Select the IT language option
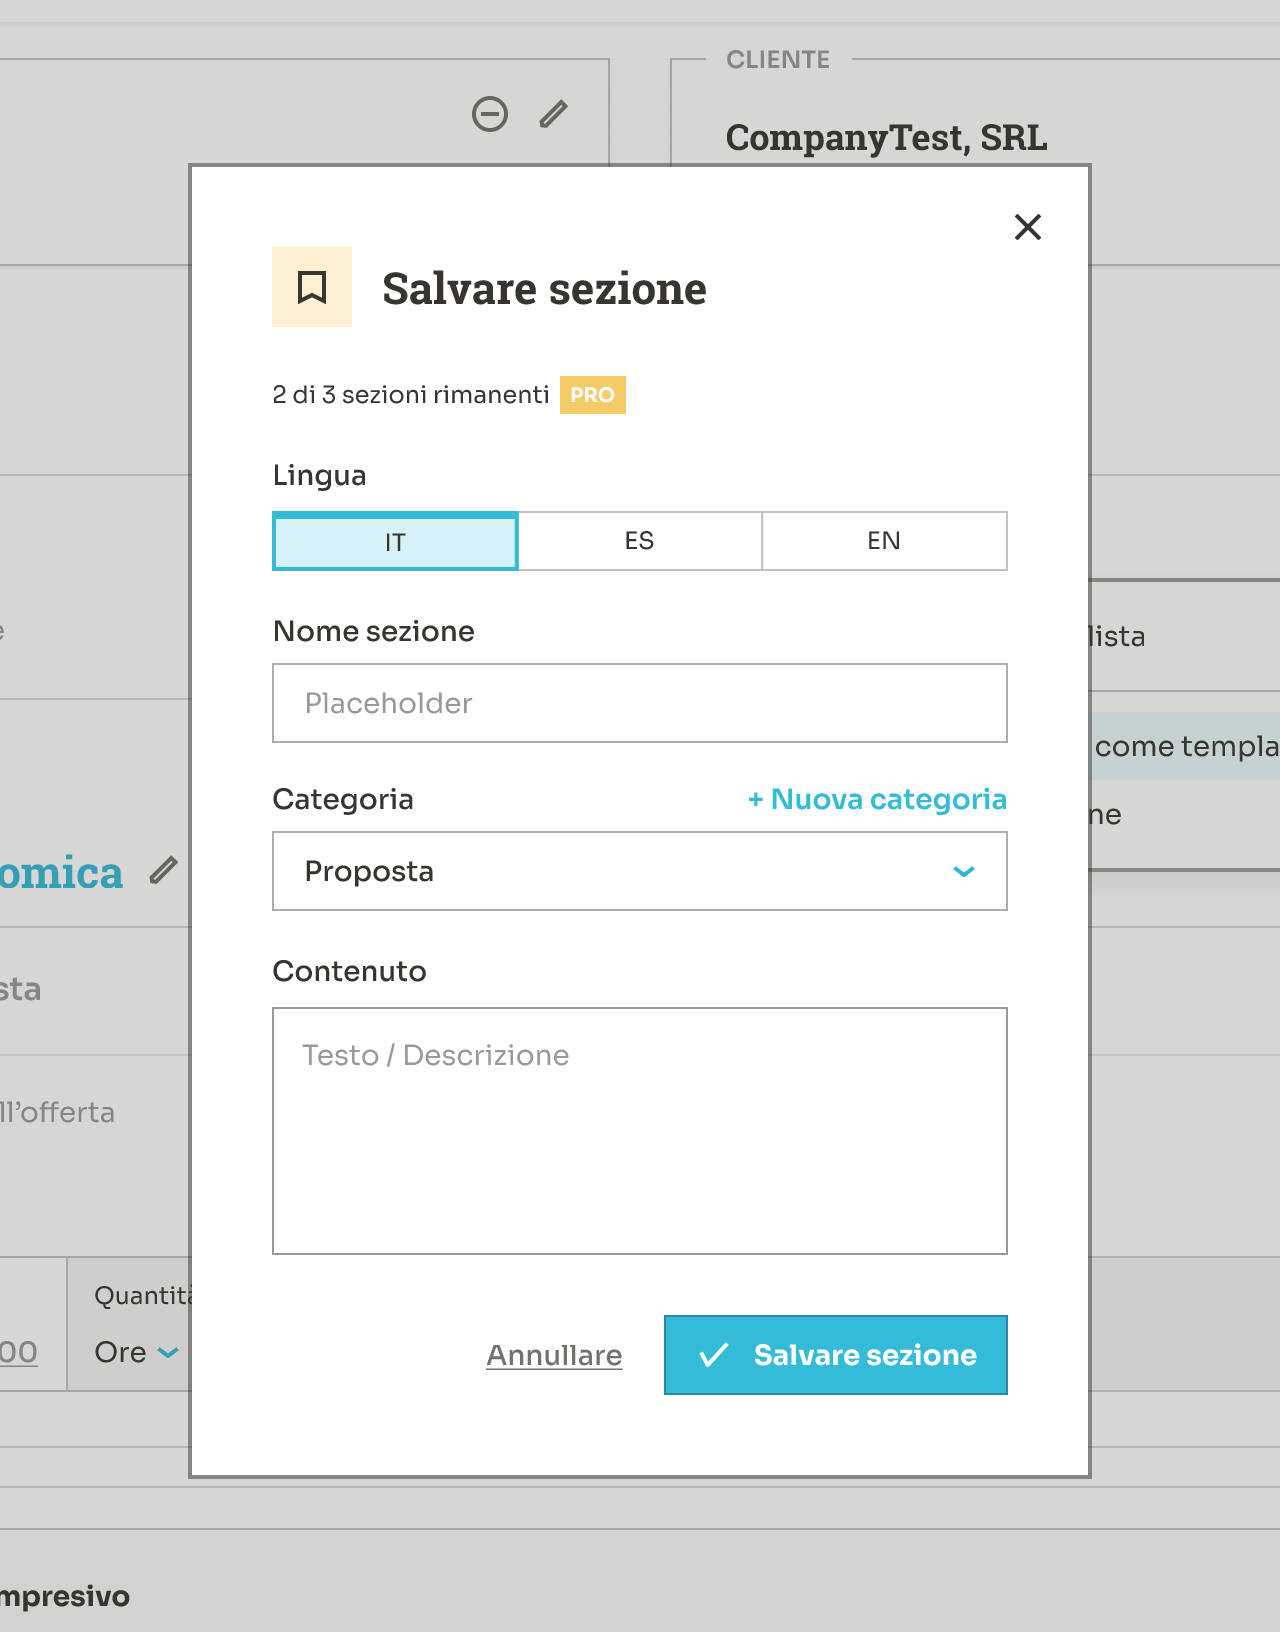 click(395, 541)
